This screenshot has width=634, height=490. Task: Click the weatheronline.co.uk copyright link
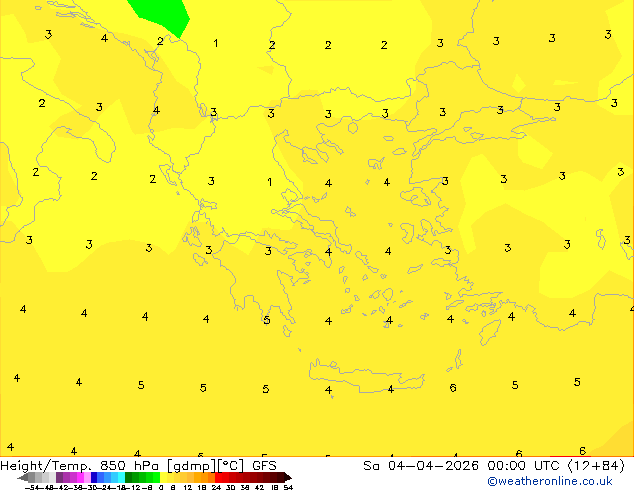pos(550,481)
